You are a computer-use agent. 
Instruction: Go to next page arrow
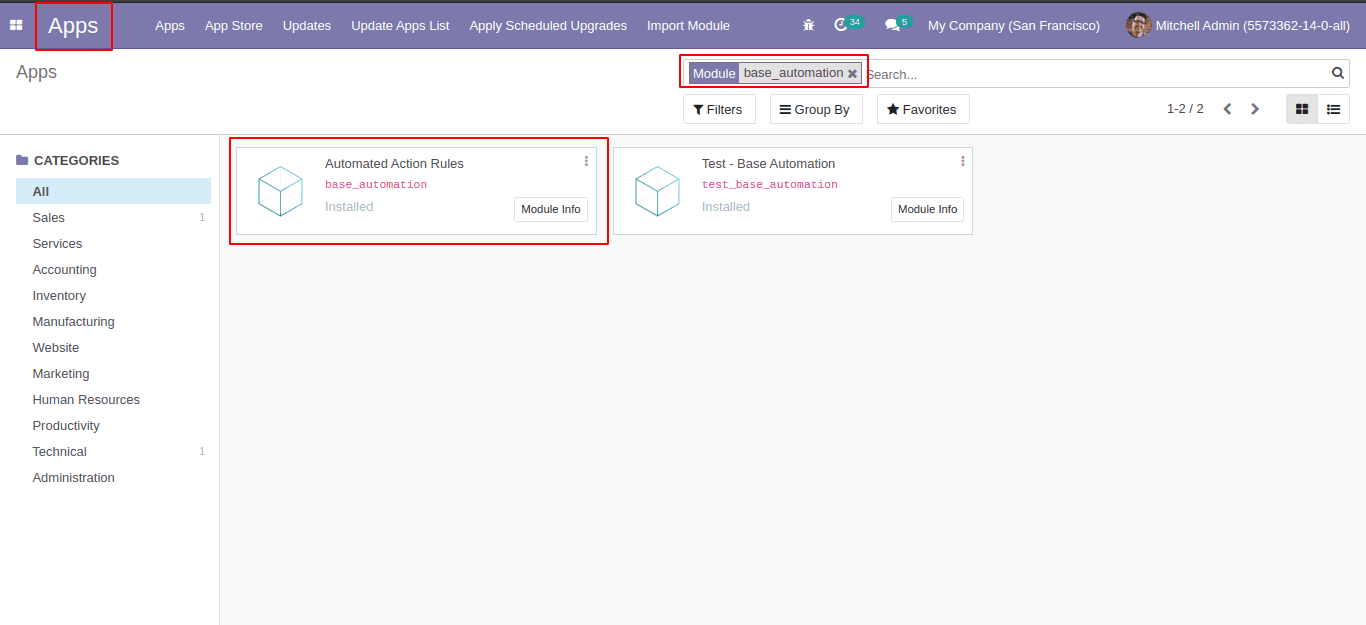tap(1255, 109)
